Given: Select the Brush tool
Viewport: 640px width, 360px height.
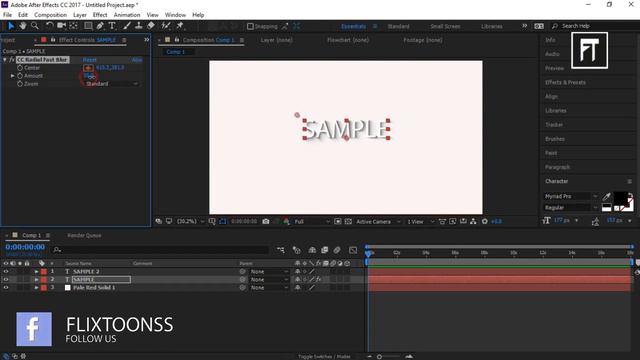Looking at the screenshot, I should (x=127, y=26).
